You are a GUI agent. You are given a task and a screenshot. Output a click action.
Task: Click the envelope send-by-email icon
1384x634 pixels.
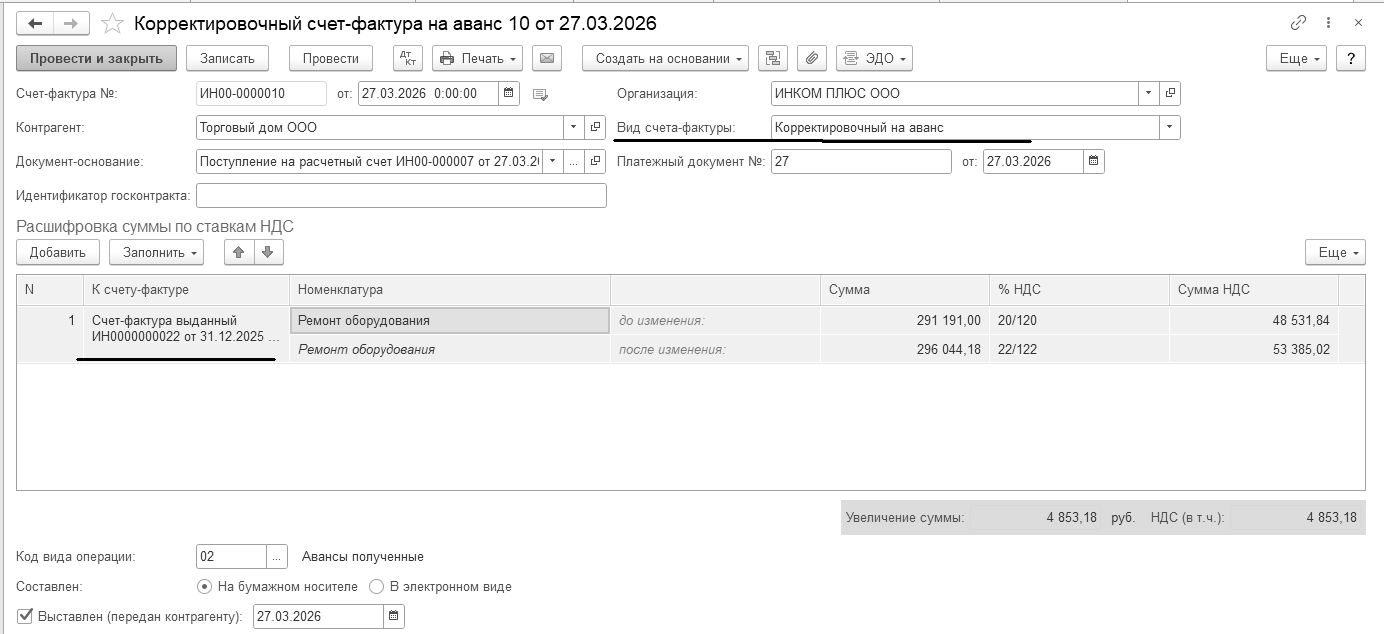click(x=547, y=58)
